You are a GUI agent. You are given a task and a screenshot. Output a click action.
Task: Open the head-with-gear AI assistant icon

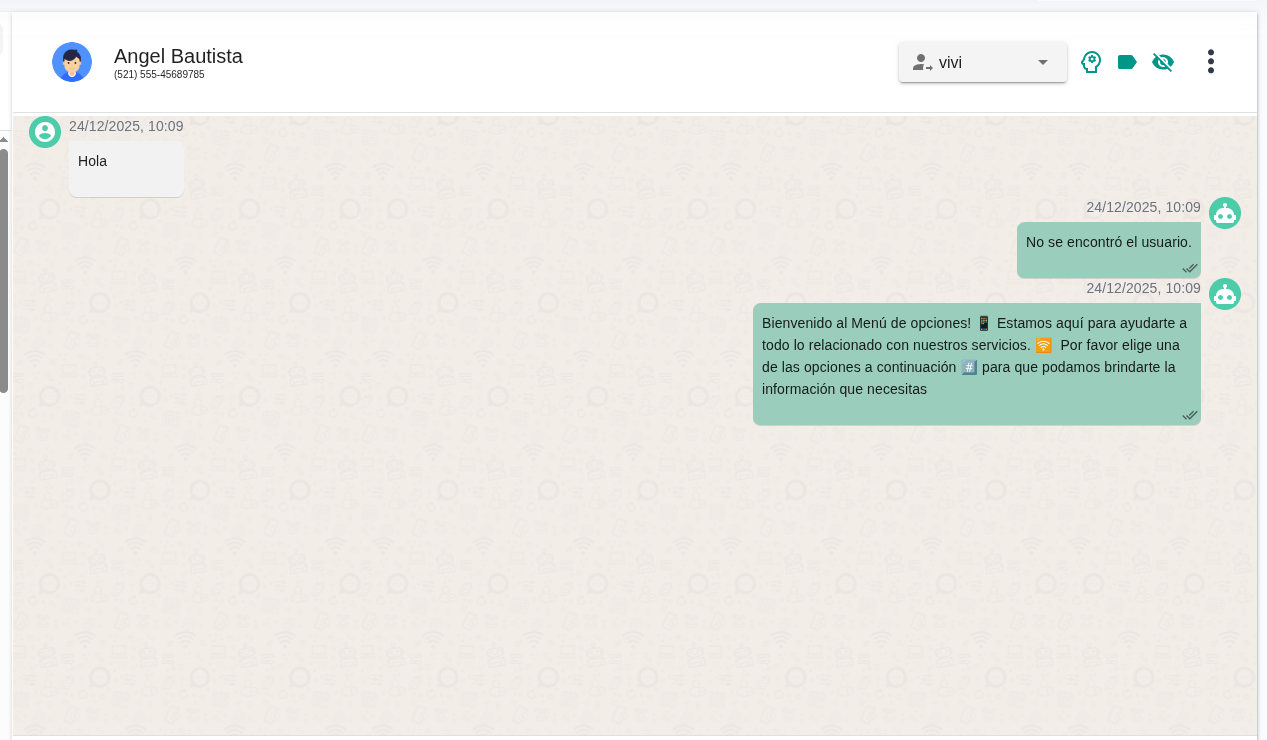(x=1091, y=62)
